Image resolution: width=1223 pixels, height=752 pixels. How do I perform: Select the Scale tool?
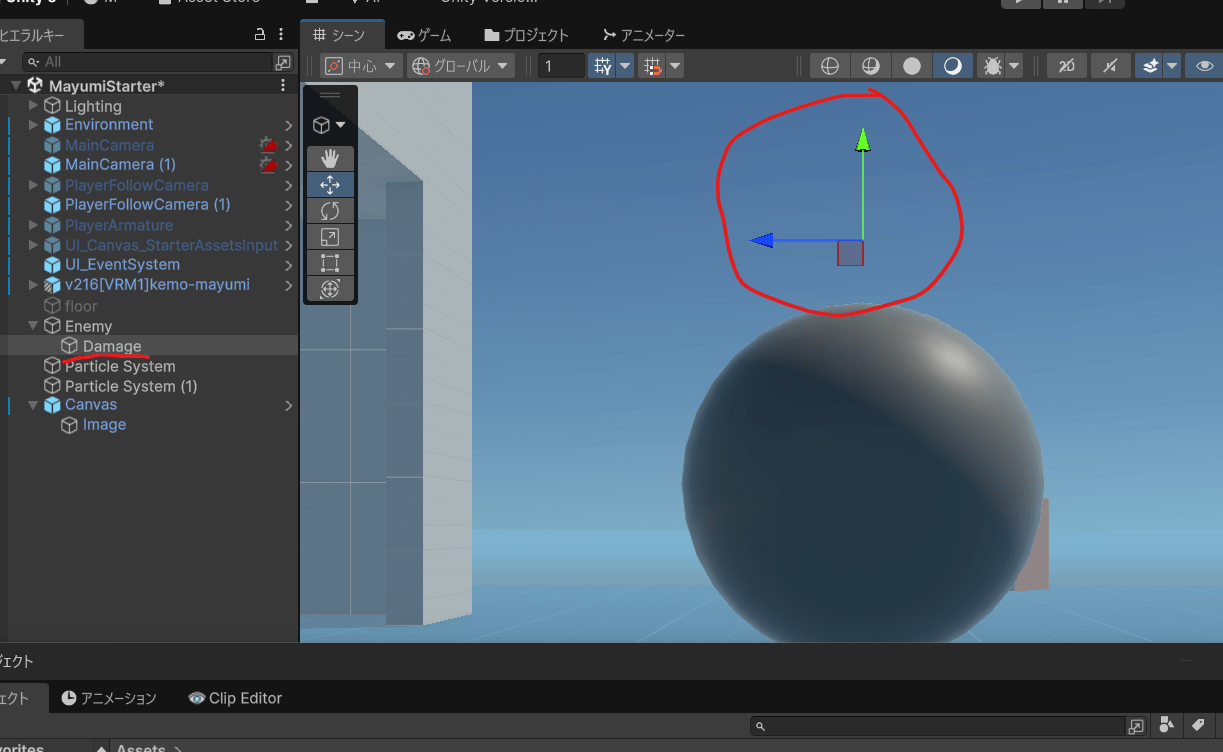tap(330, 237)
